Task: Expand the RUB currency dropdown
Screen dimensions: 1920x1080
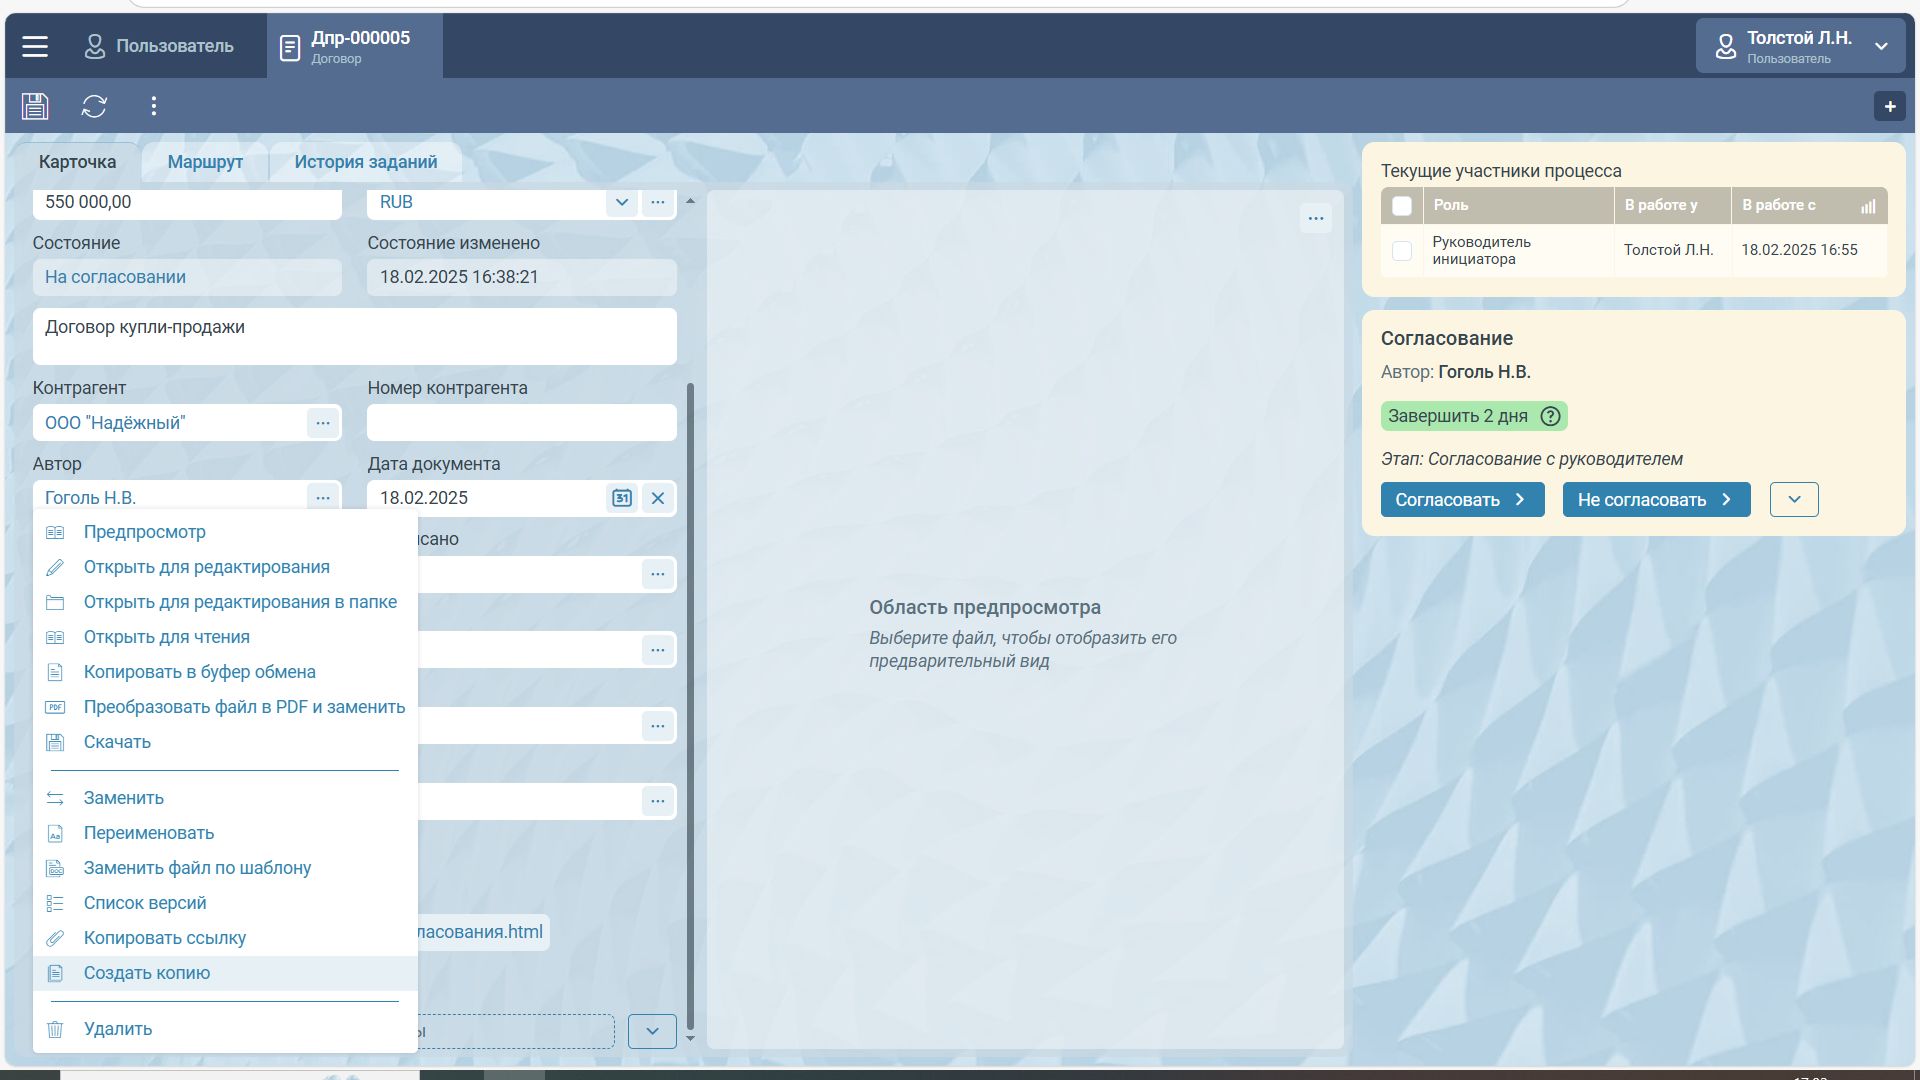Action: [621, 202]
